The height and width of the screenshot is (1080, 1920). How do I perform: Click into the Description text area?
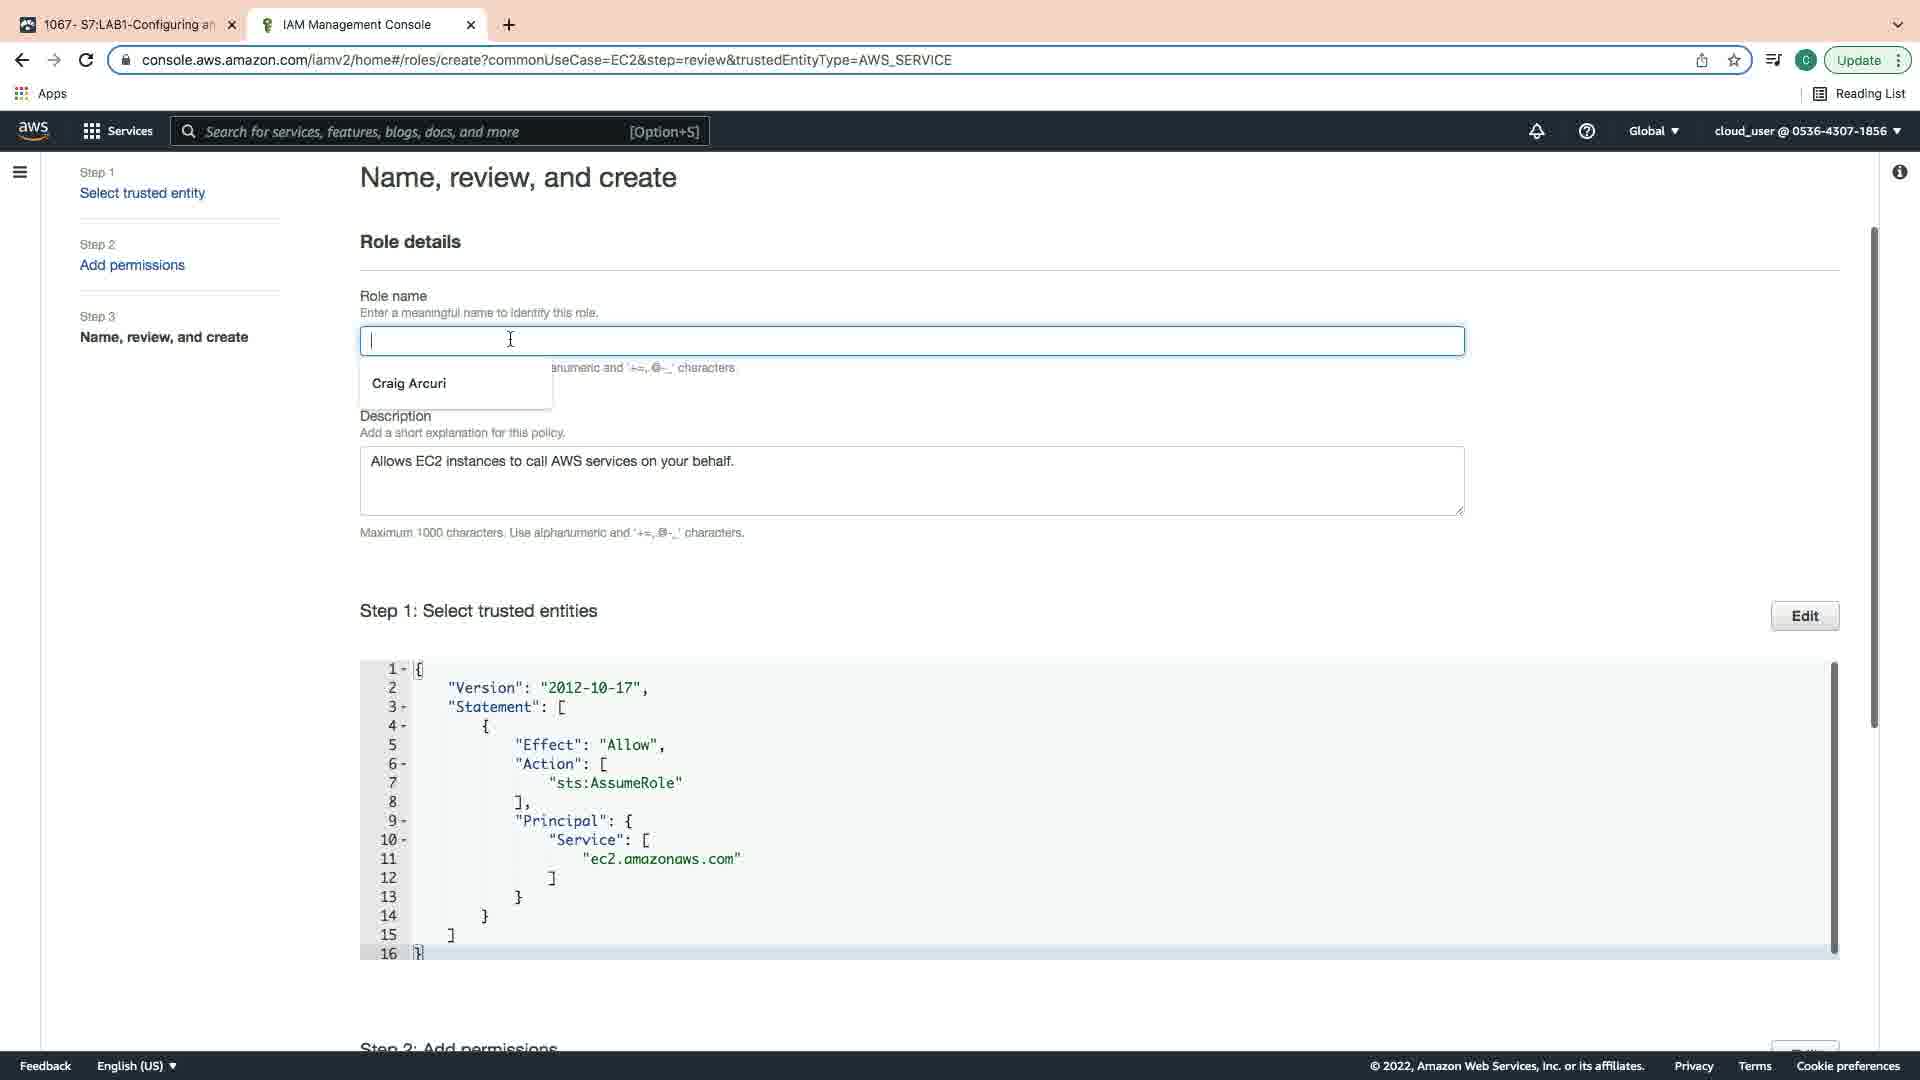coord(911,481)
